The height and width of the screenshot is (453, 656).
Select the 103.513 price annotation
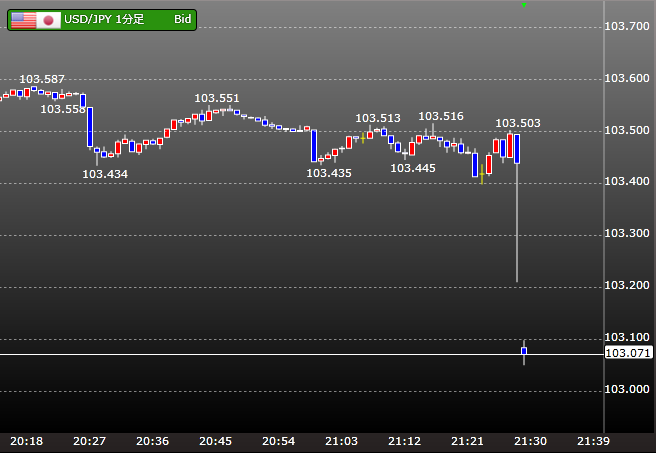[x=378, y=118]
